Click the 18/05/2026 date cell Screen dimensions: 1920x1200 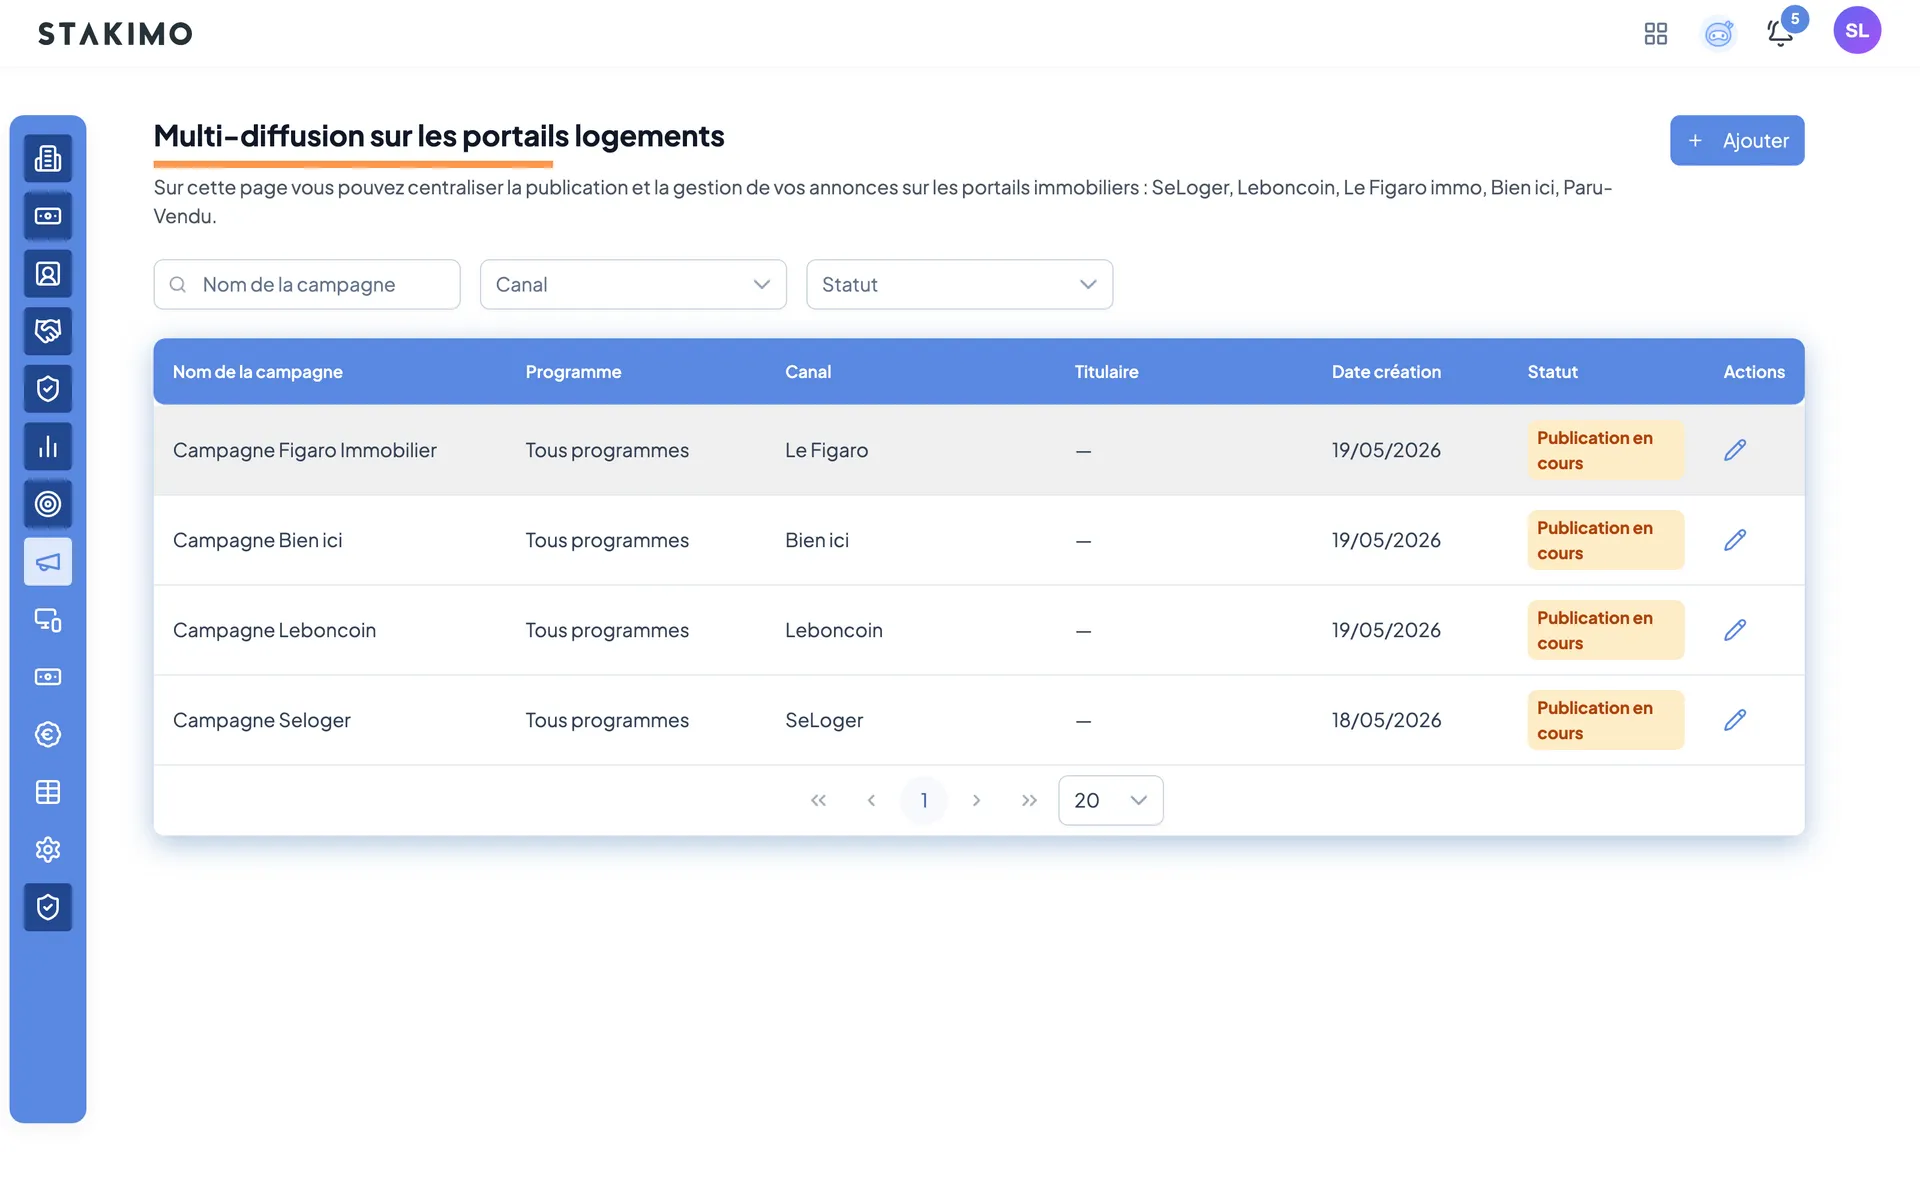(1386, 720)
